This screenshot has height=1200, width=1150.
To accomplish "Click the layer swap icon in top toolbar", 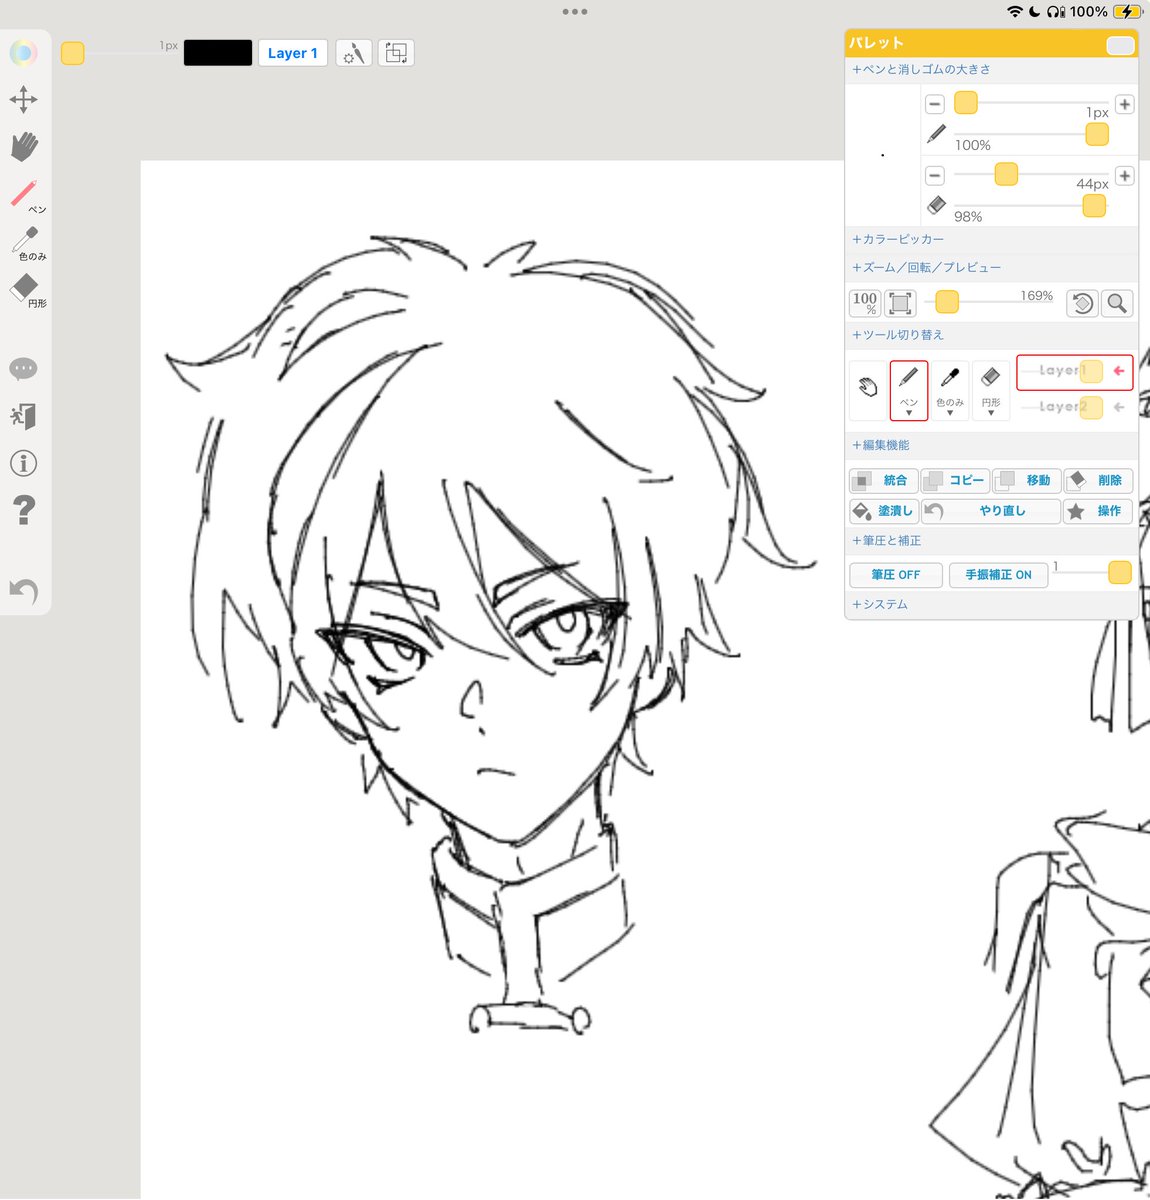I will point(396,53).
